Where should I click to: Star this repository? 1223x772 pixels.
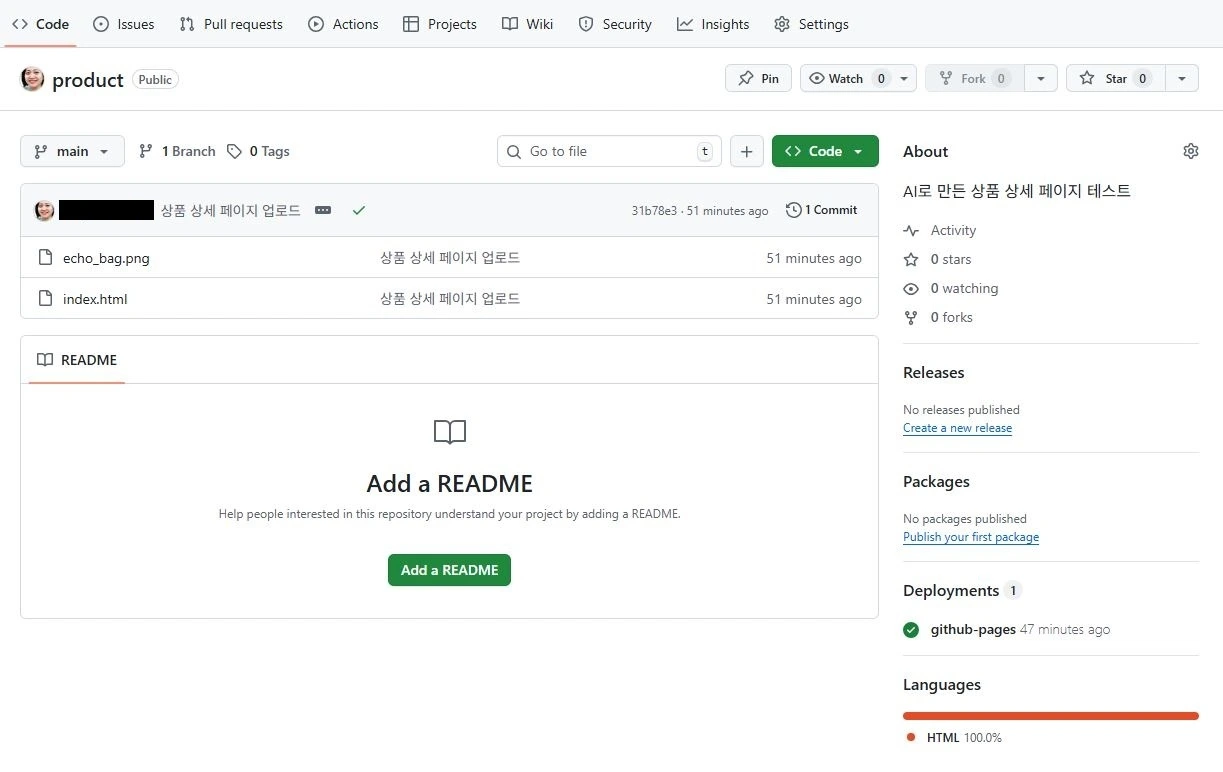(1116, 79)
